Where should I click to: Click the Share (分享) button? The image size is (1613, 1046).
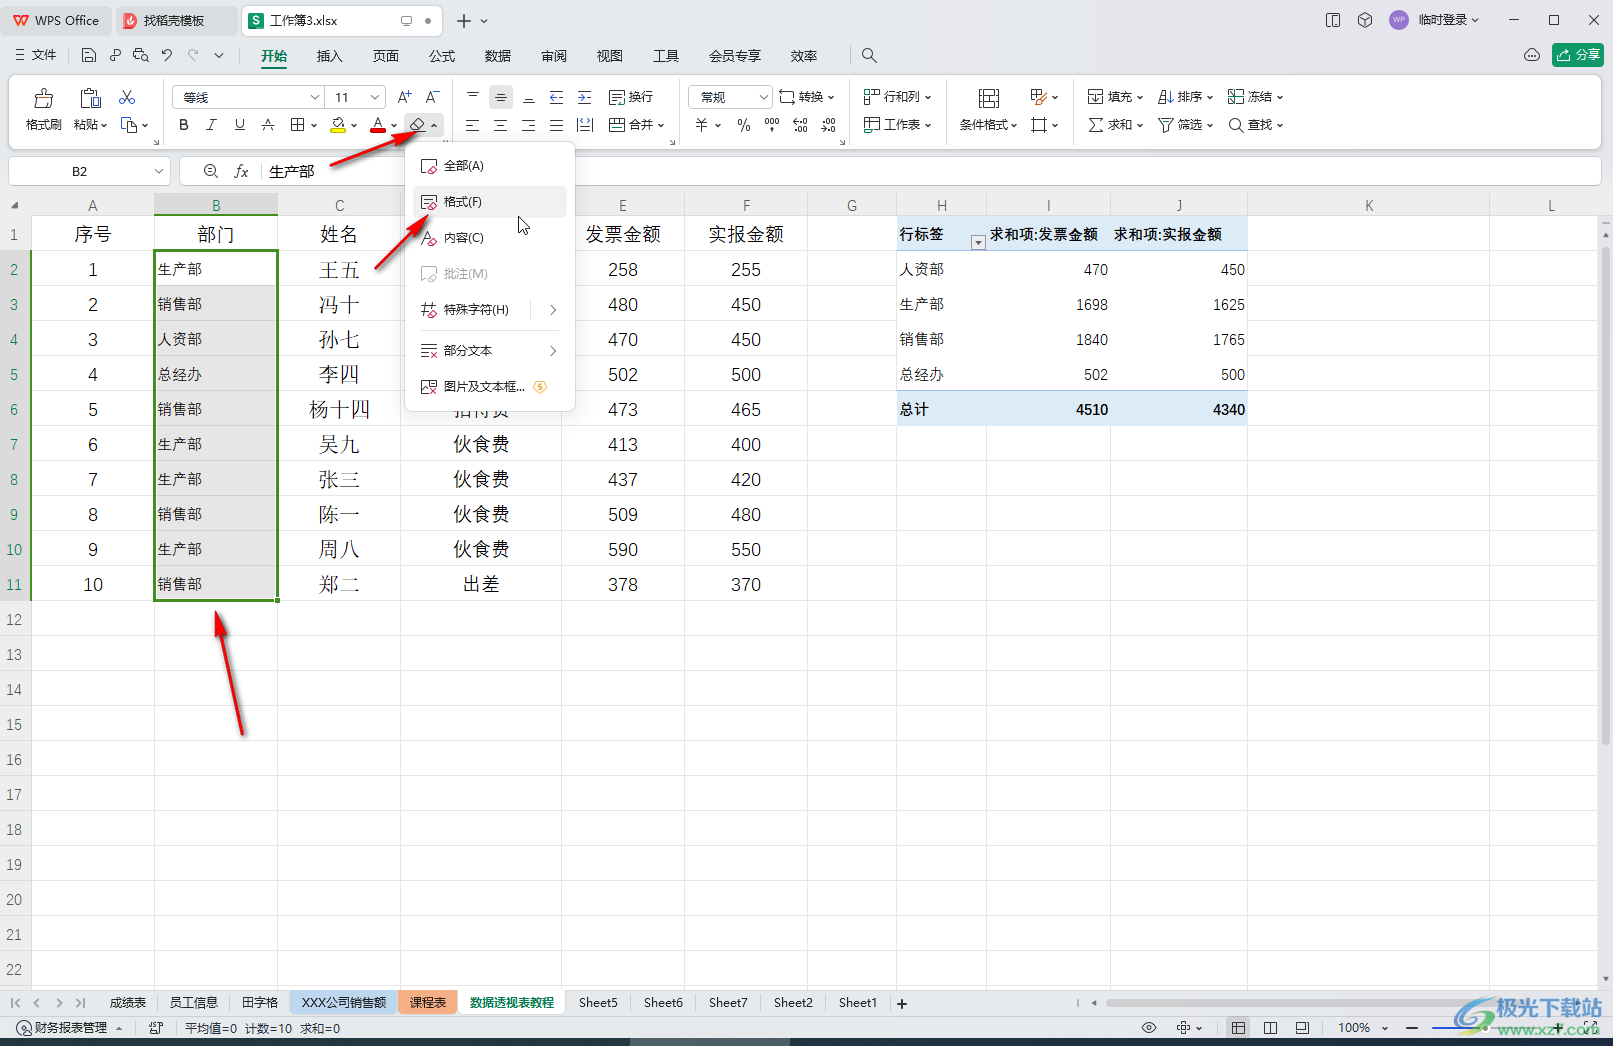pos(1578,56)
